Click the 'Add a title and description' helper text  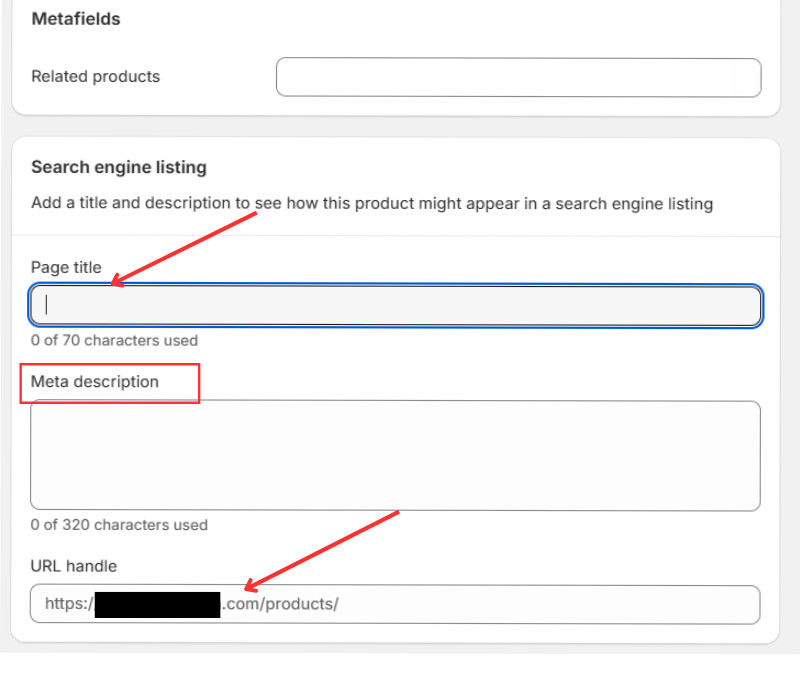(x=372, y=204)
